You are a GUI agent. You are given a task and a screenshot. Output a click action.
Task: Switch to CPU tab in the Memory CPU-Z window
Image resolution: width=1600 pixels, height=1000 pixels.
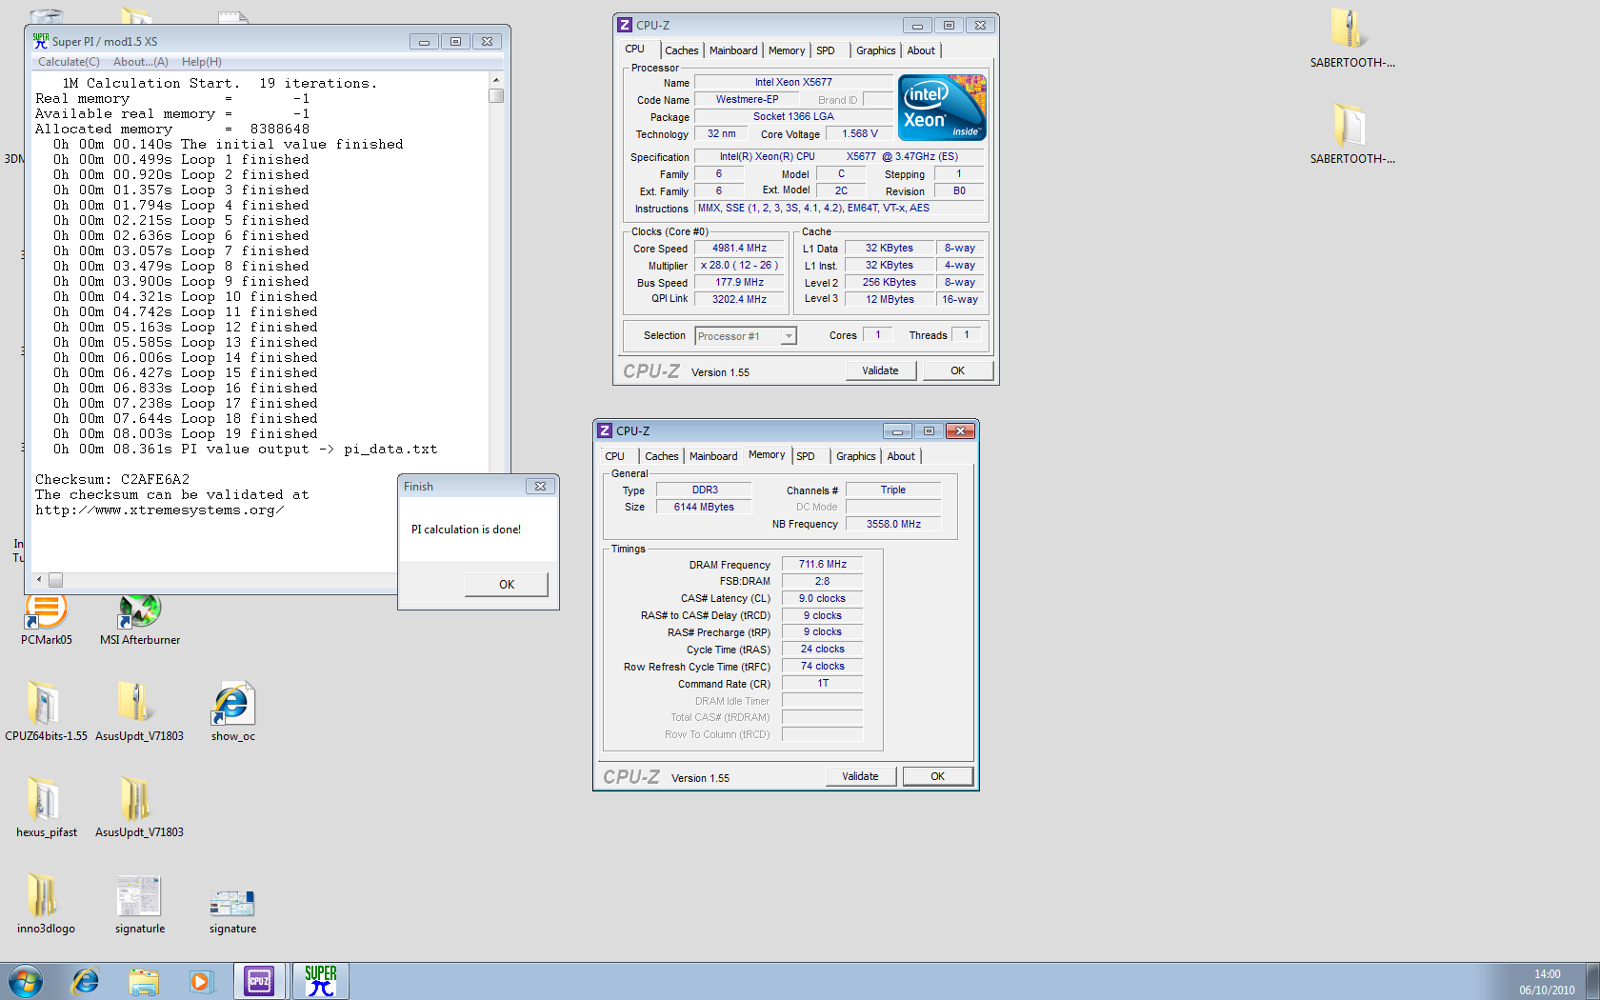(615, 456)
